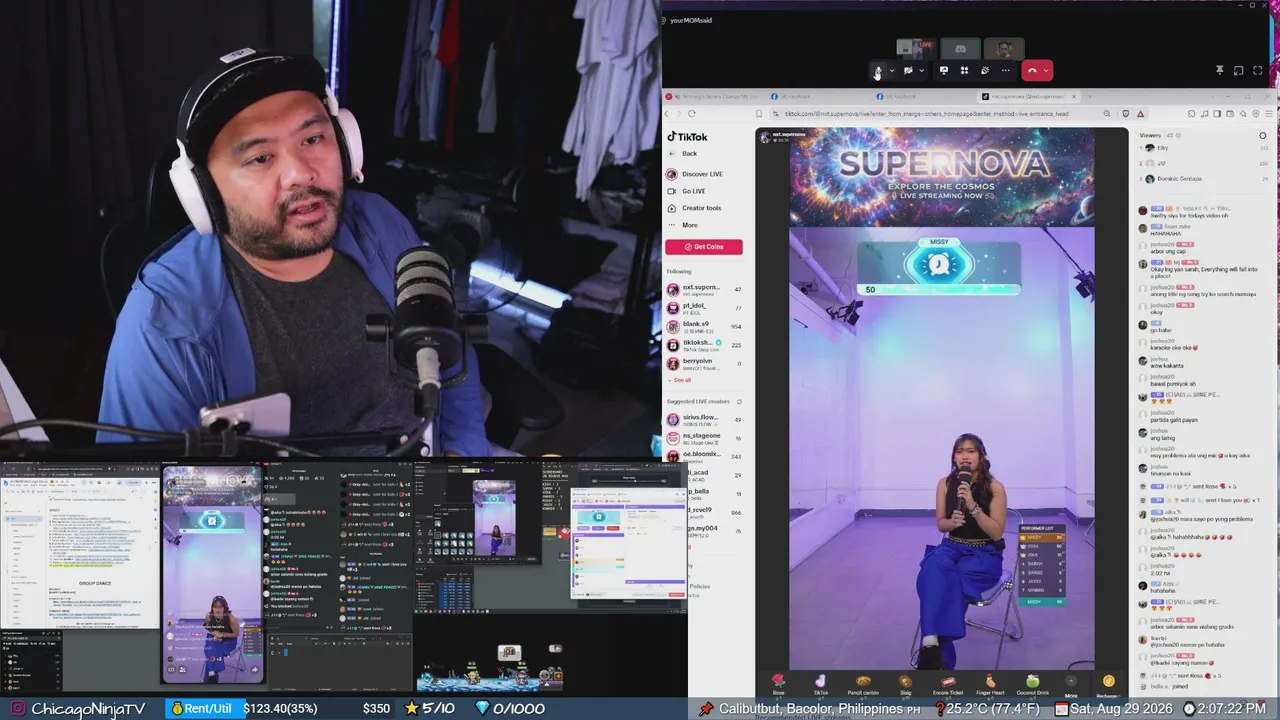
Task: Open sirius.flow suggested LIVE creator
Action: pyautogui.click(x=704, y=420)
